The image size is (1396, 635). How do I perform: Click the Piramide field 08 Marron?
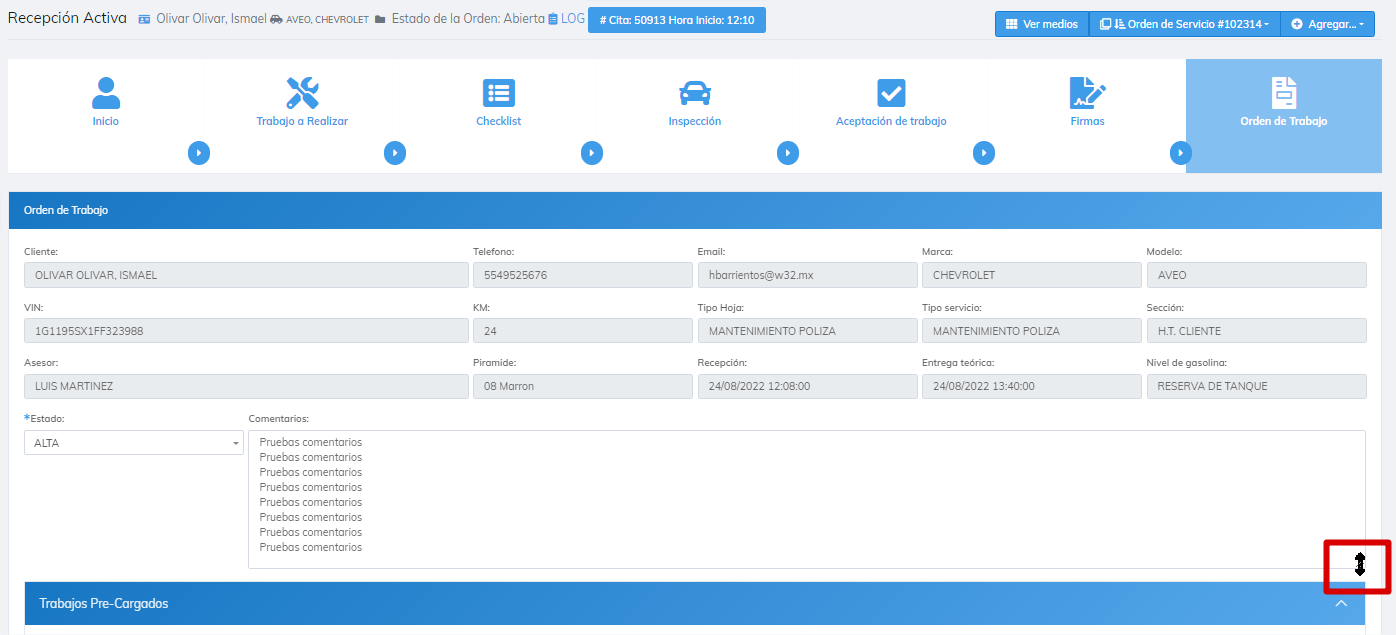[x=583, y=386]
